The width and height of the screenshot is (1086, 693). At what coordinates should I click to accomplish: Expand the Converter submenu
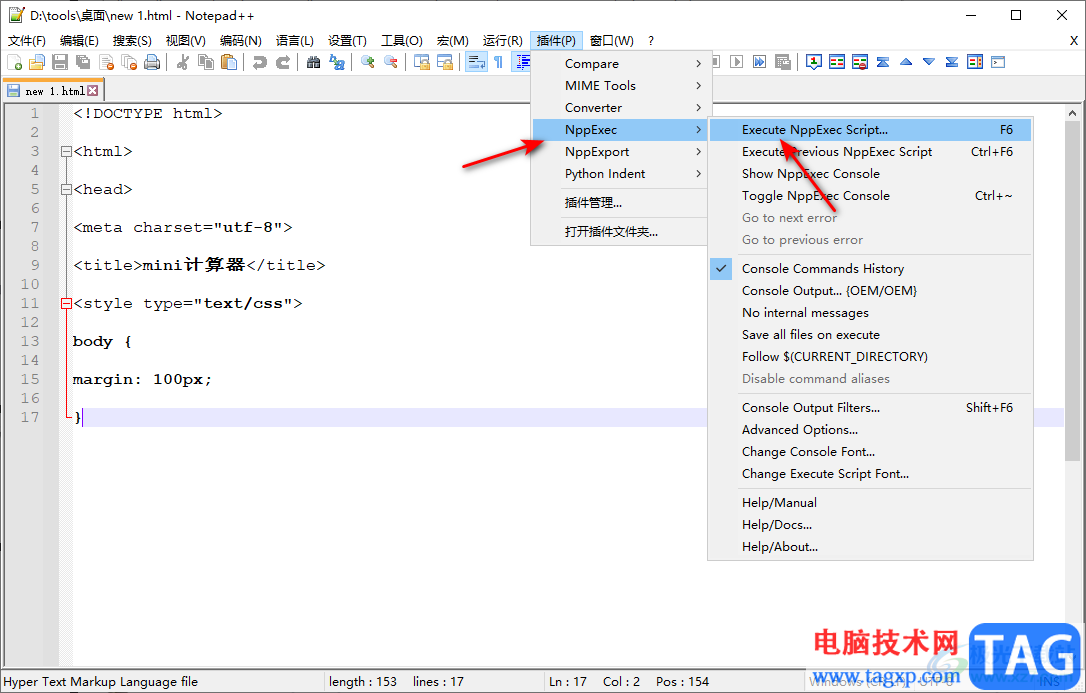[x=620, y=108]
